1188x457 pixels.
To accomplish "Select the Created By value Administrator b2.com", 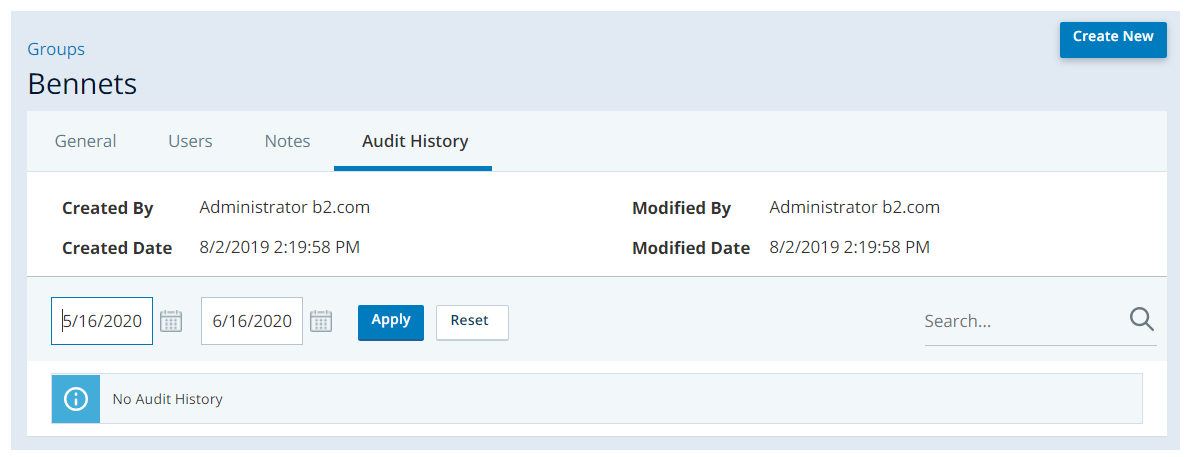I will click(285, 208).
